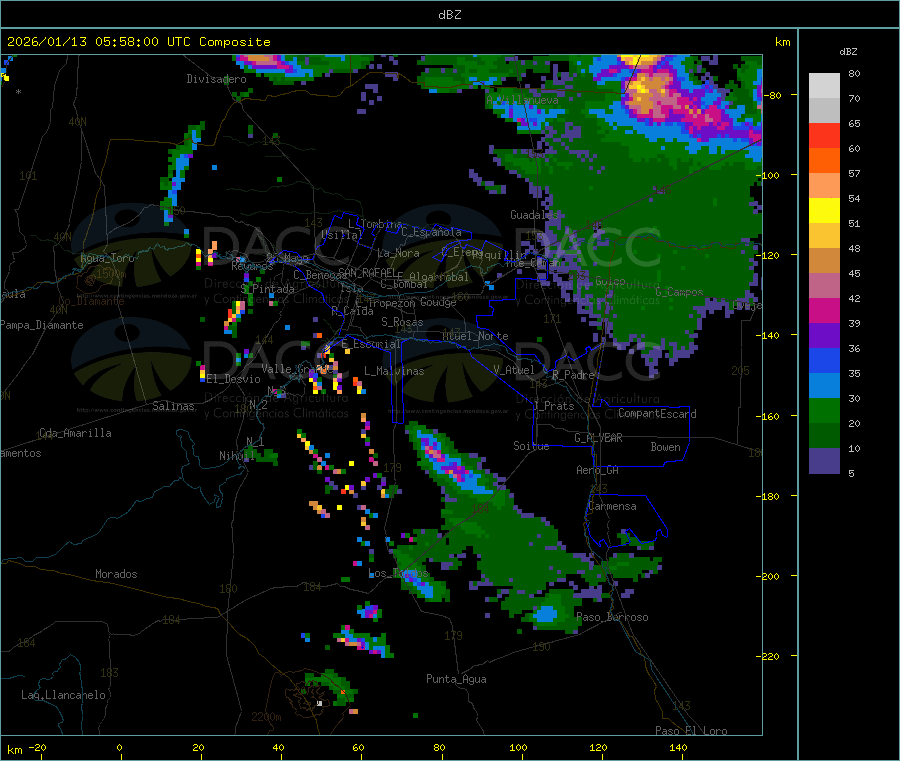Click the 80 value atop the dBZ legend
Screen dimensions: 900x761
click(x=854, y=73)
